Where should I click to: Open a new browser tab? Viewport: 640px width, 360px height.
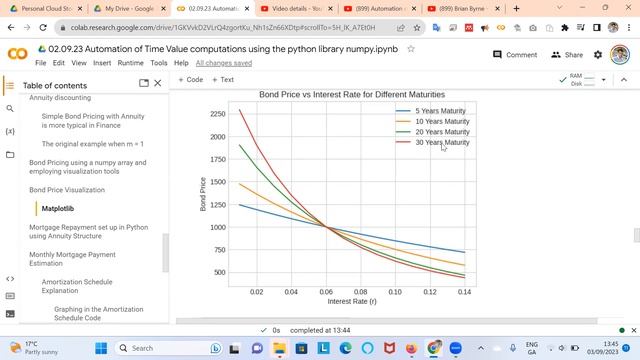click(516, 9)
